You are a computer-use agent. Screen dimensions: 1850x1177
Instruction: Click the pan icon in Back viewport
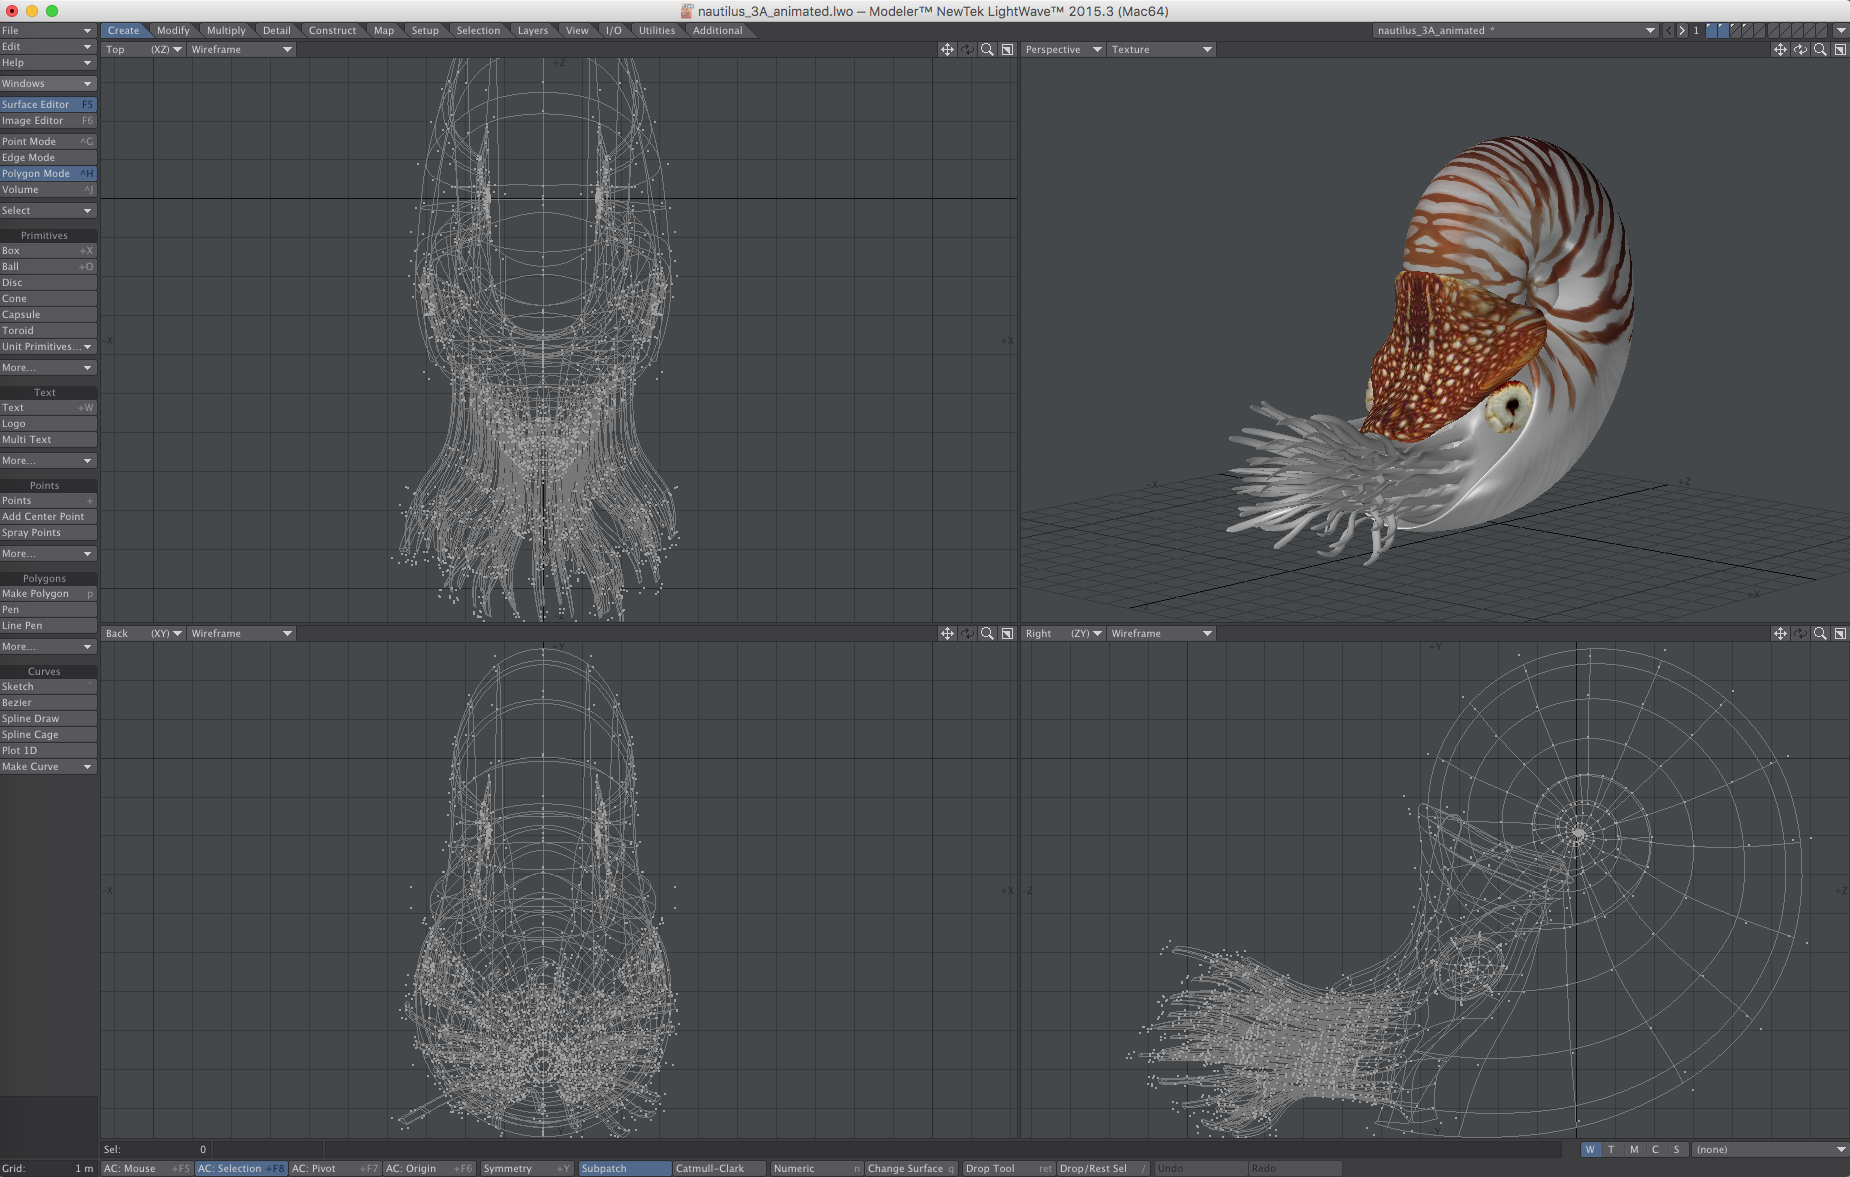[x=947, y=633]
